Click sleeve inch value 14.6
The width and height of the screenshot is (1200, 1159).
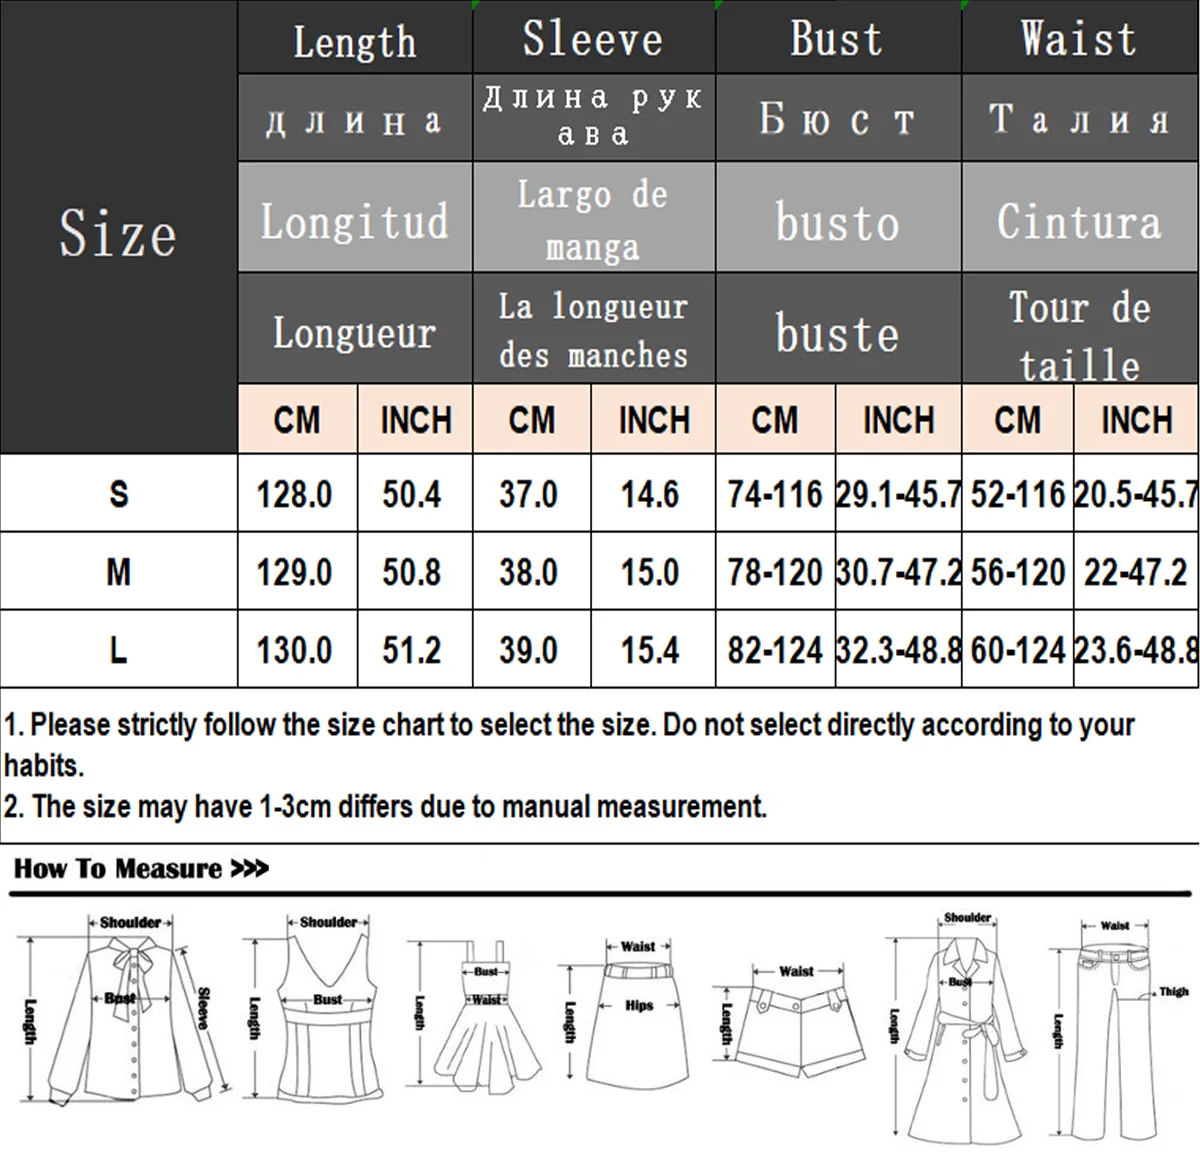point(650,493)
